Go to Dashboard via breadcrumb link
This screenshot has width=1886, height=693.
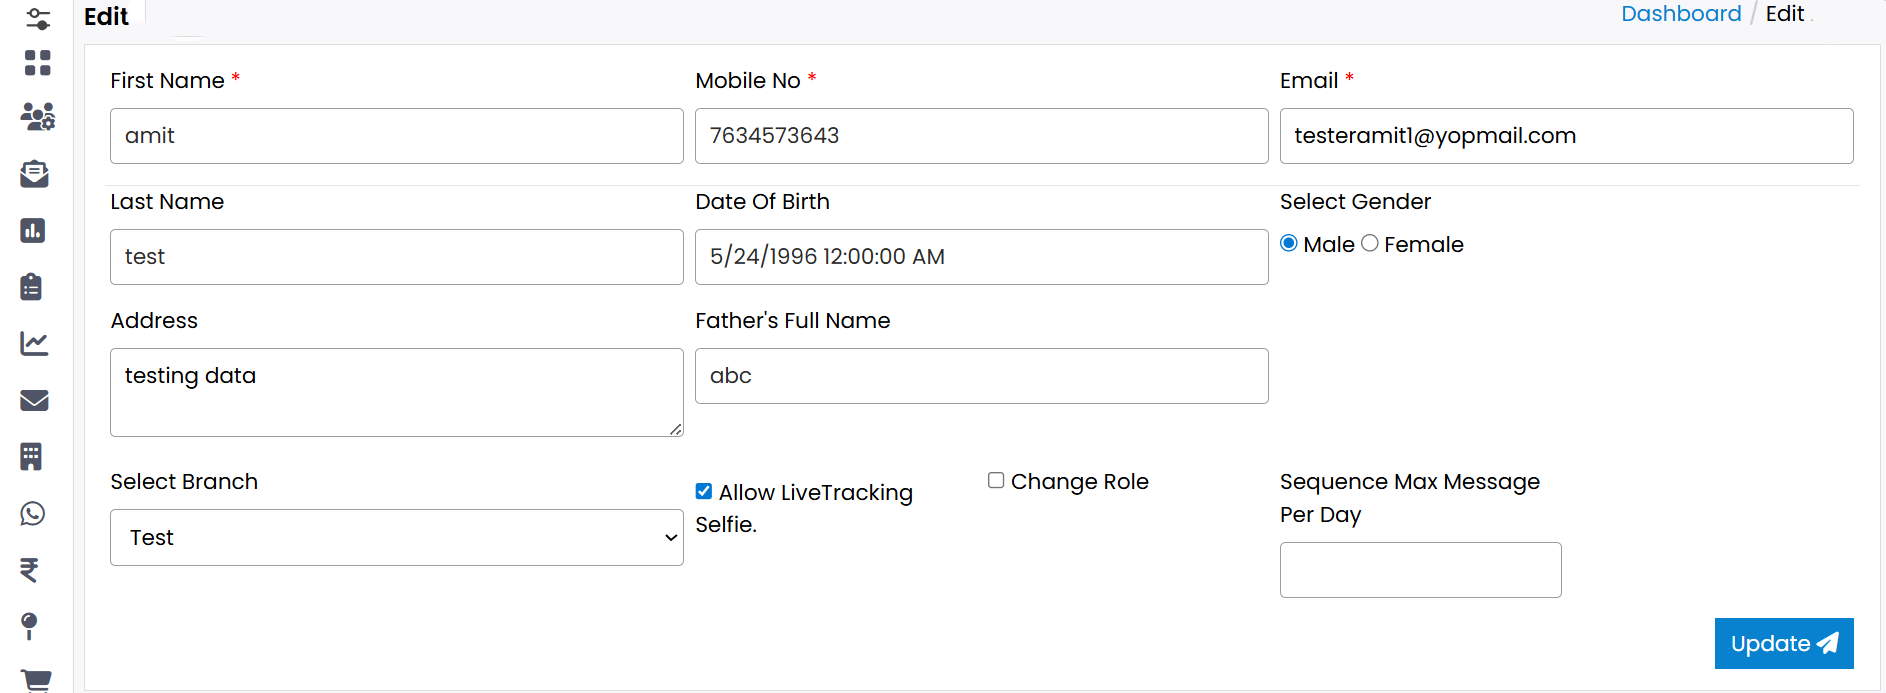(1681, 14)
